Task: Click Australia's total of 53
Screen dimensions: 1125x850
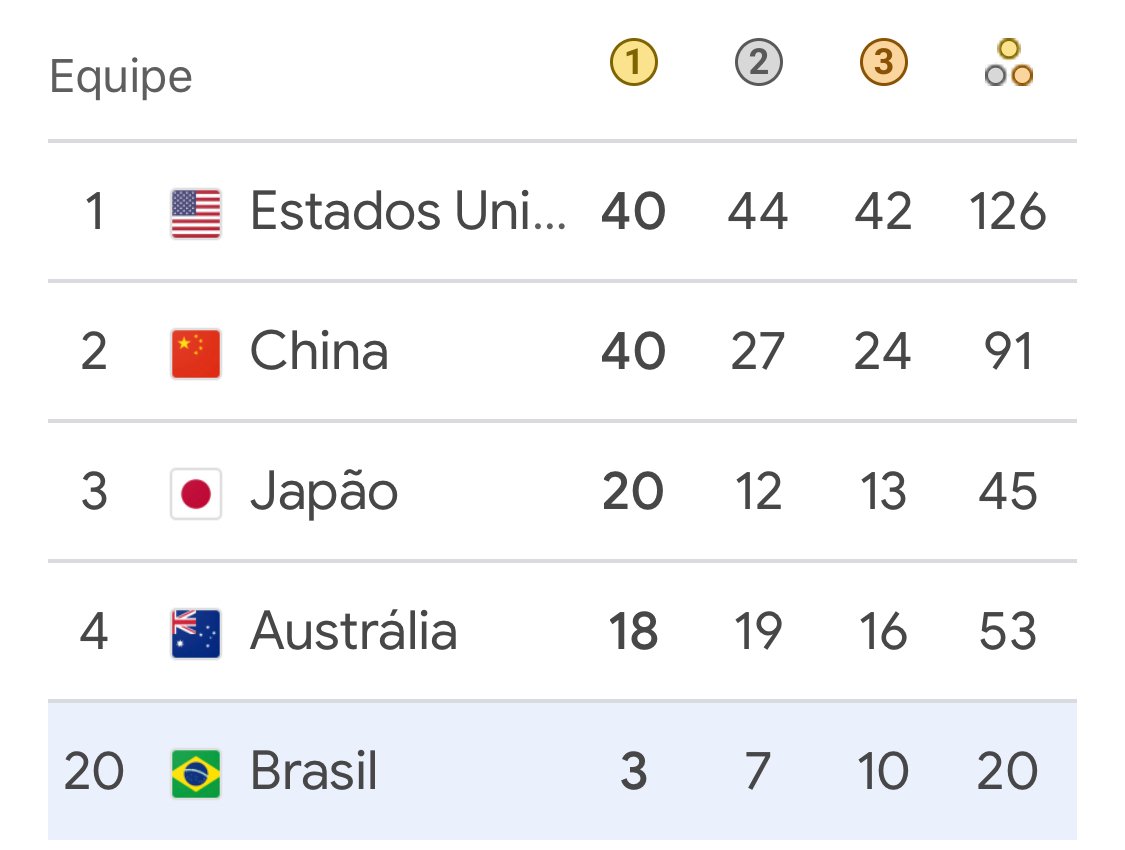Action: click(x=1007, y=631)
